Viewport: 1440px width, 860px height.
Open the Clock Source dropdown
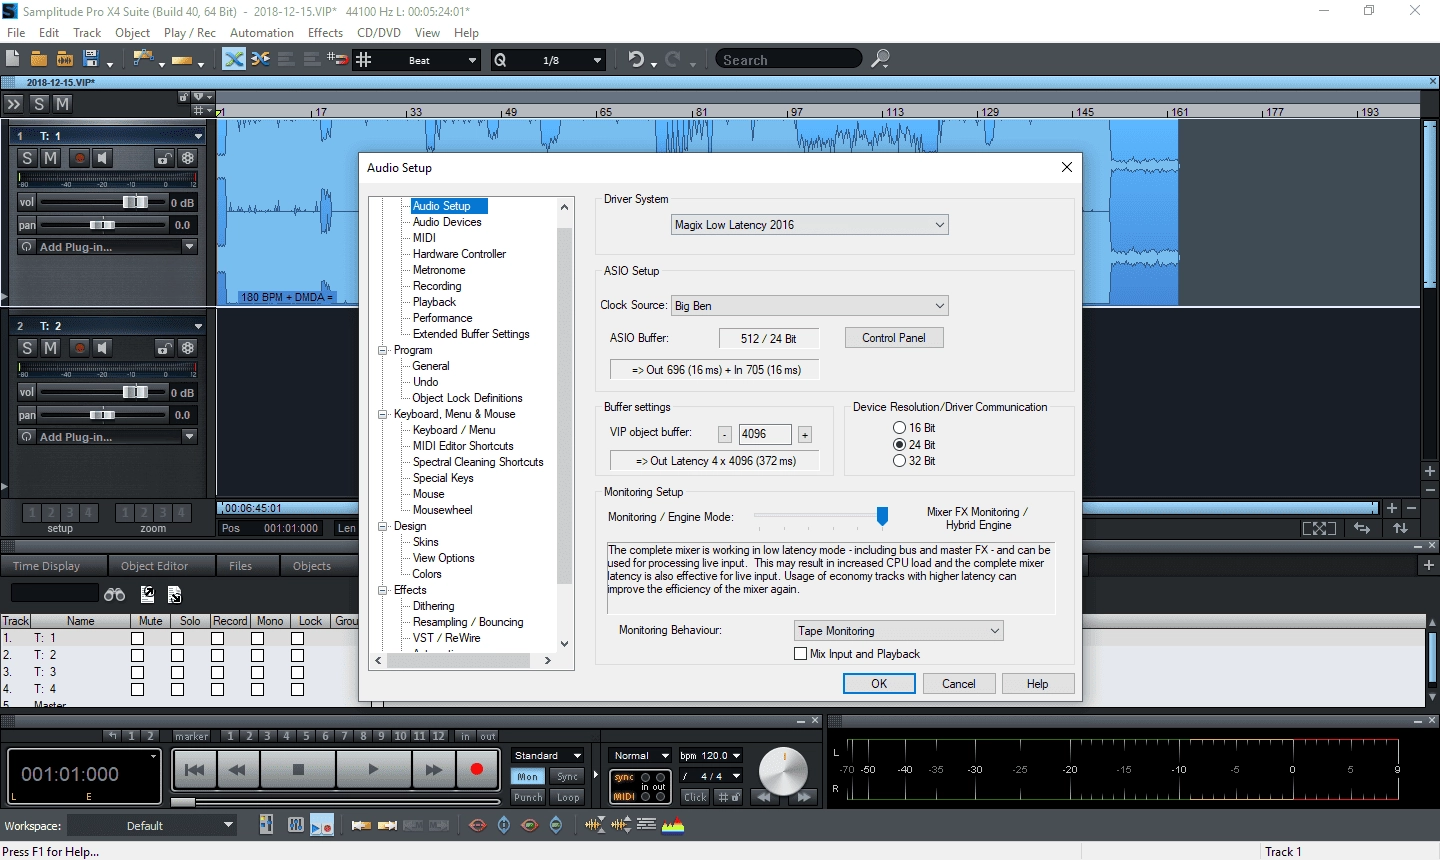point(809,306)
